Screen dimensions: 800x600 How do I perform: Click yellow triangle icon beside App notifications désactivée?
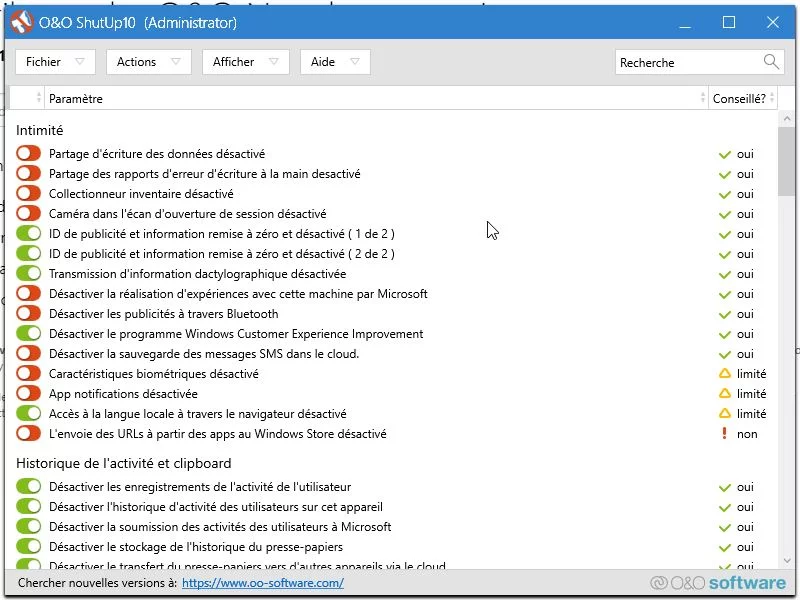point(725,394)
